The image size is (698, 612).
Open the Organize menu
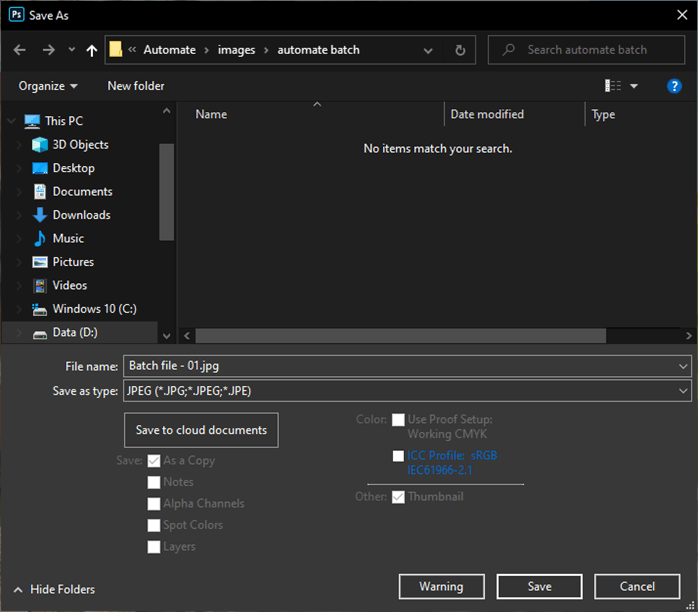coord(48,86)
